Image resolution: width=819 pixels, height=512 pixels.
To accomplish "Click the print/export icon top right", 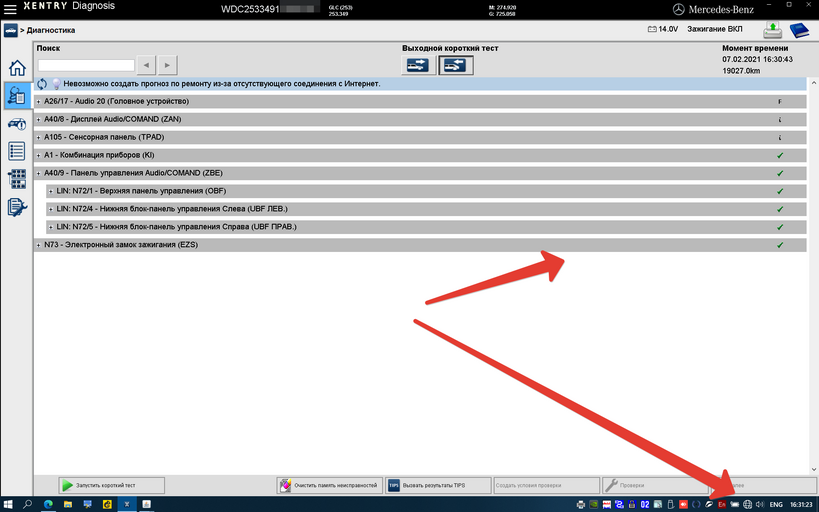I will click(x=773, y=30).
